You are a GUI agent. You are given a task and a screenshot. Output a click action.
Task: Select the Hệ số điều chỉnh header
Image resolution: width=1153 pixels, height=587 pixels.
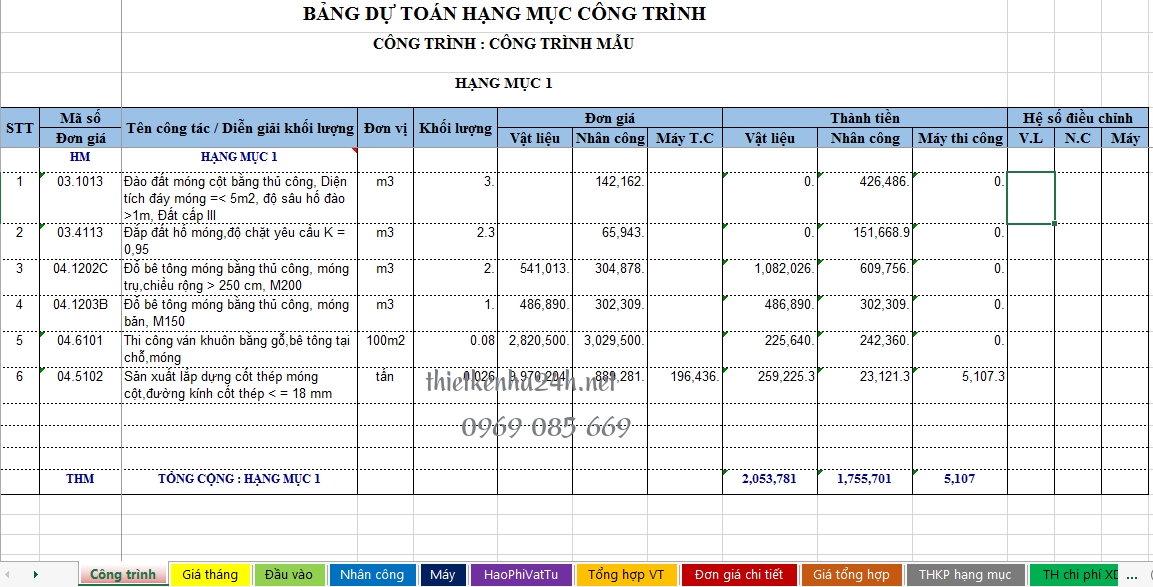(1078, 118)
